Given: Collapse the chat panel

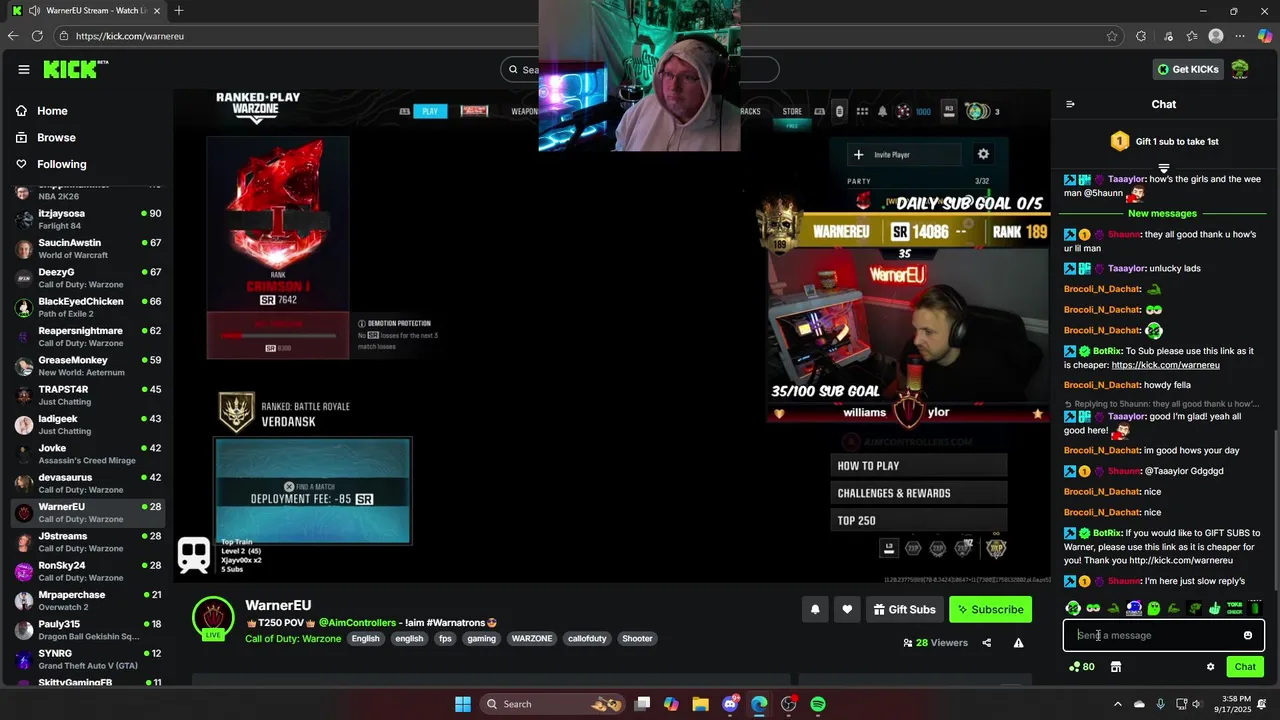Looking at the screenshot, I should 1070,104.
